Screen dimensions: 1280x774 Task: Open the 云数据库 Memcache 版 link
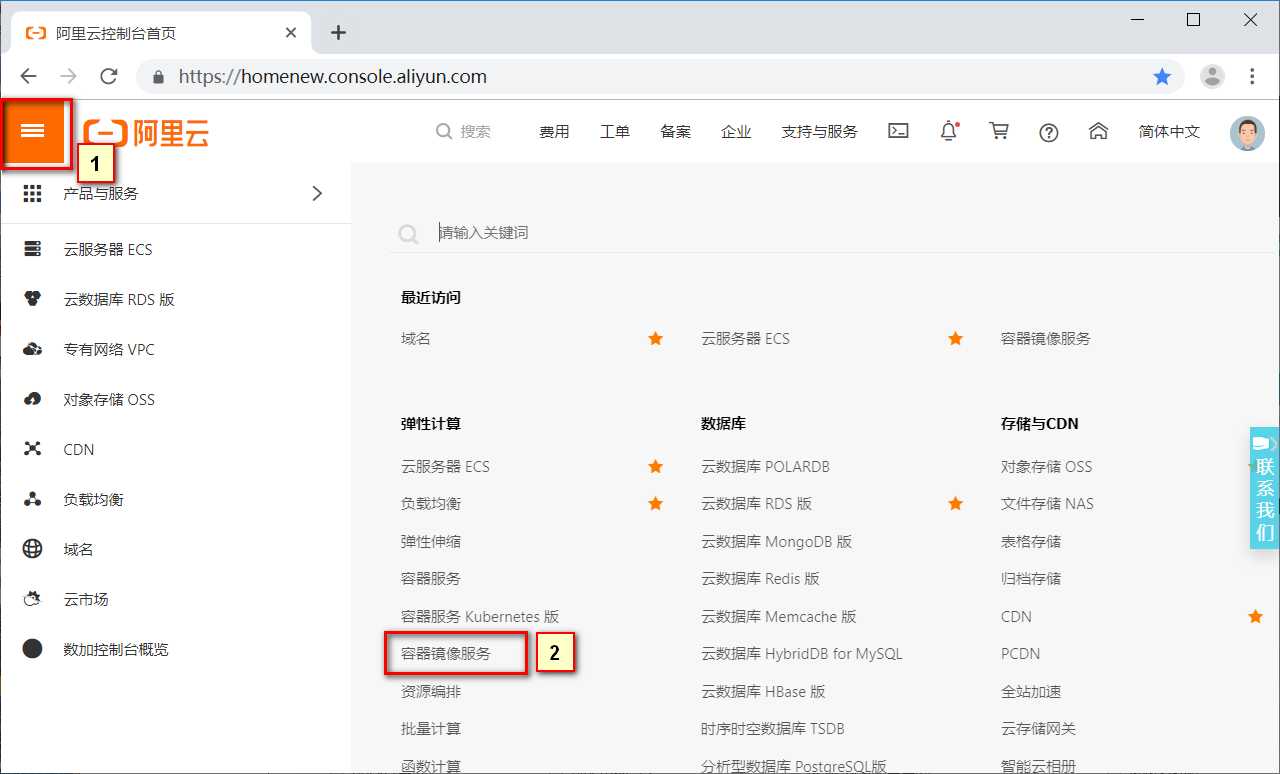click(x=779, y=617)
